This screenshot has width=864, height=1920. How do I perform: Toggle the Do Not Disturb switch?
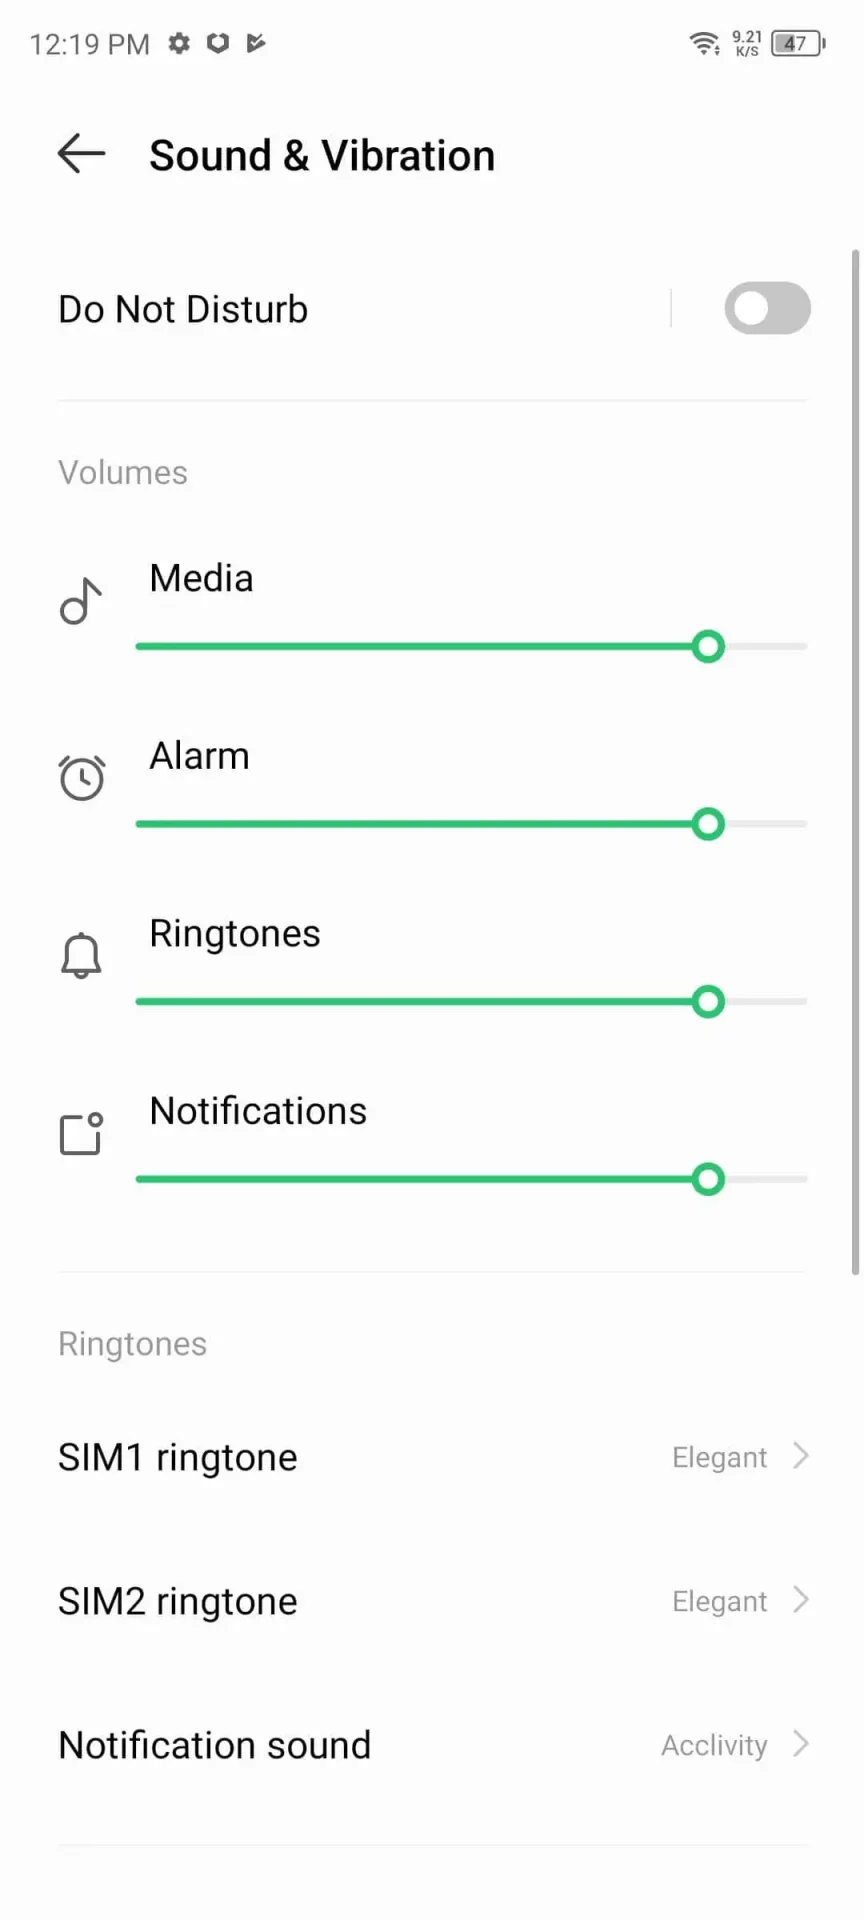tap(767, 308)
